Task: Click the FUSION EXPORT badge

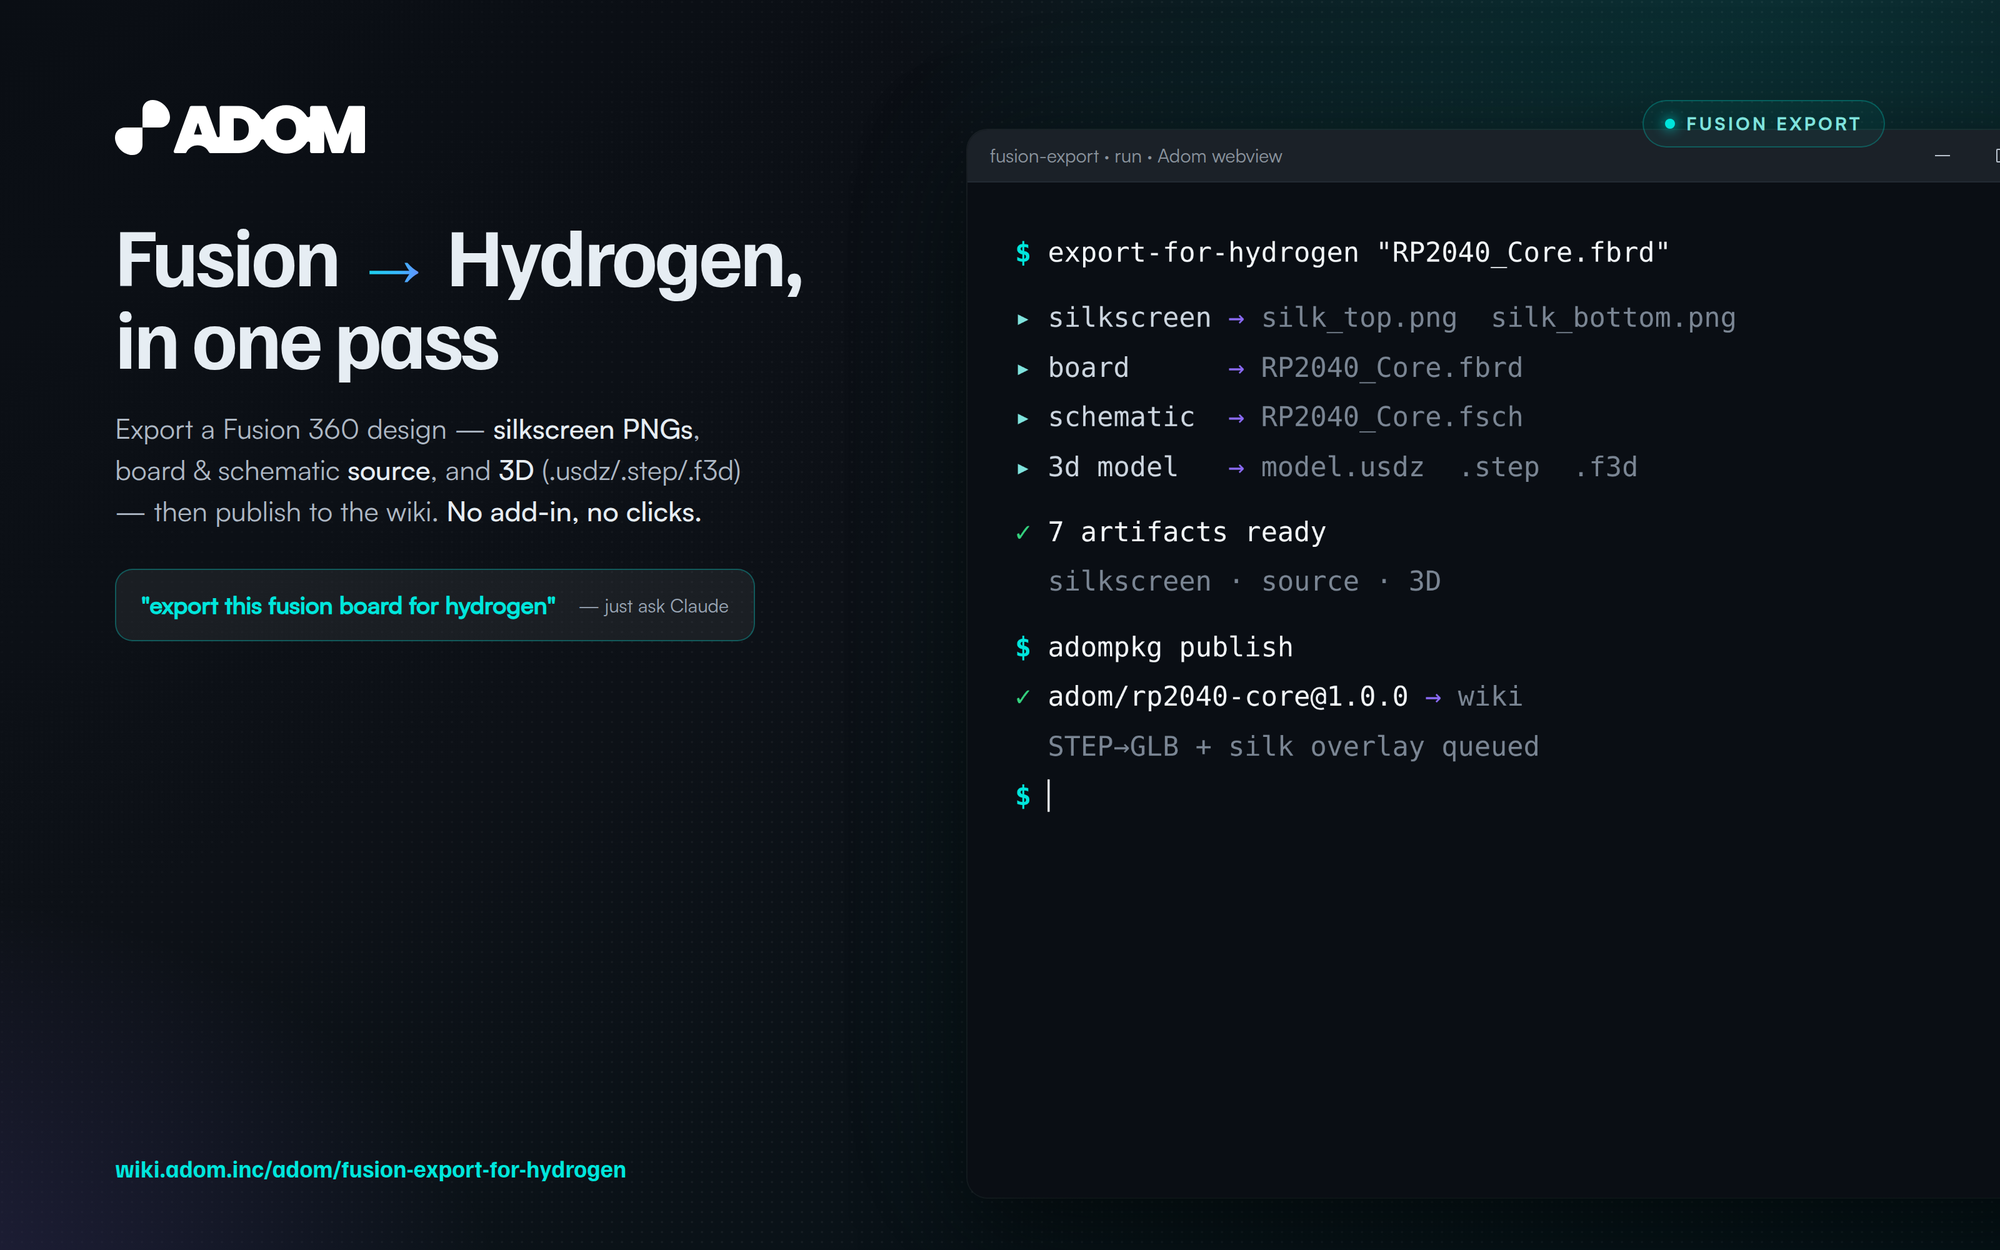Action: pyautogui.click(x=1763, y=124)
